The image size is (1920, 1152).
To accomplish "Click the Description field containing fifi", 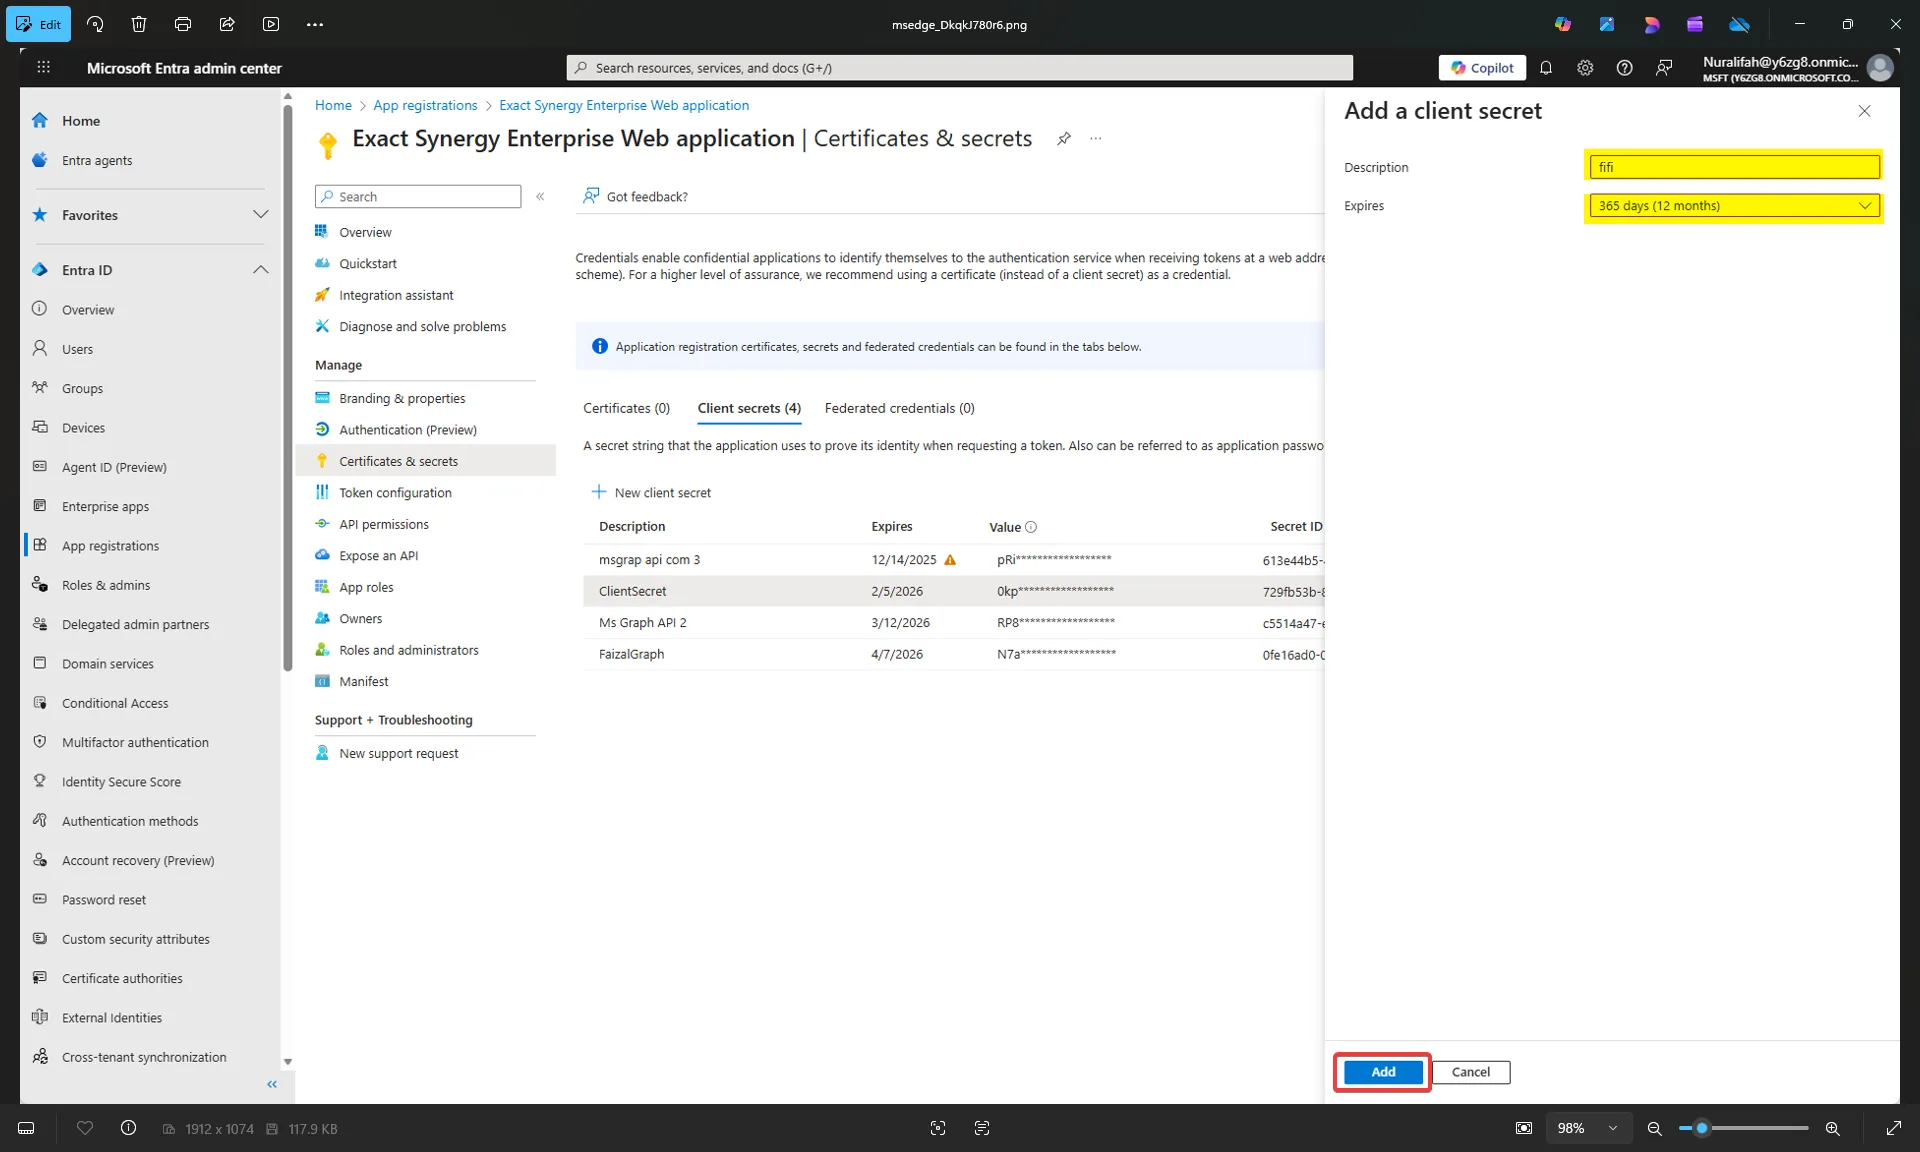I will point(1735,166).
